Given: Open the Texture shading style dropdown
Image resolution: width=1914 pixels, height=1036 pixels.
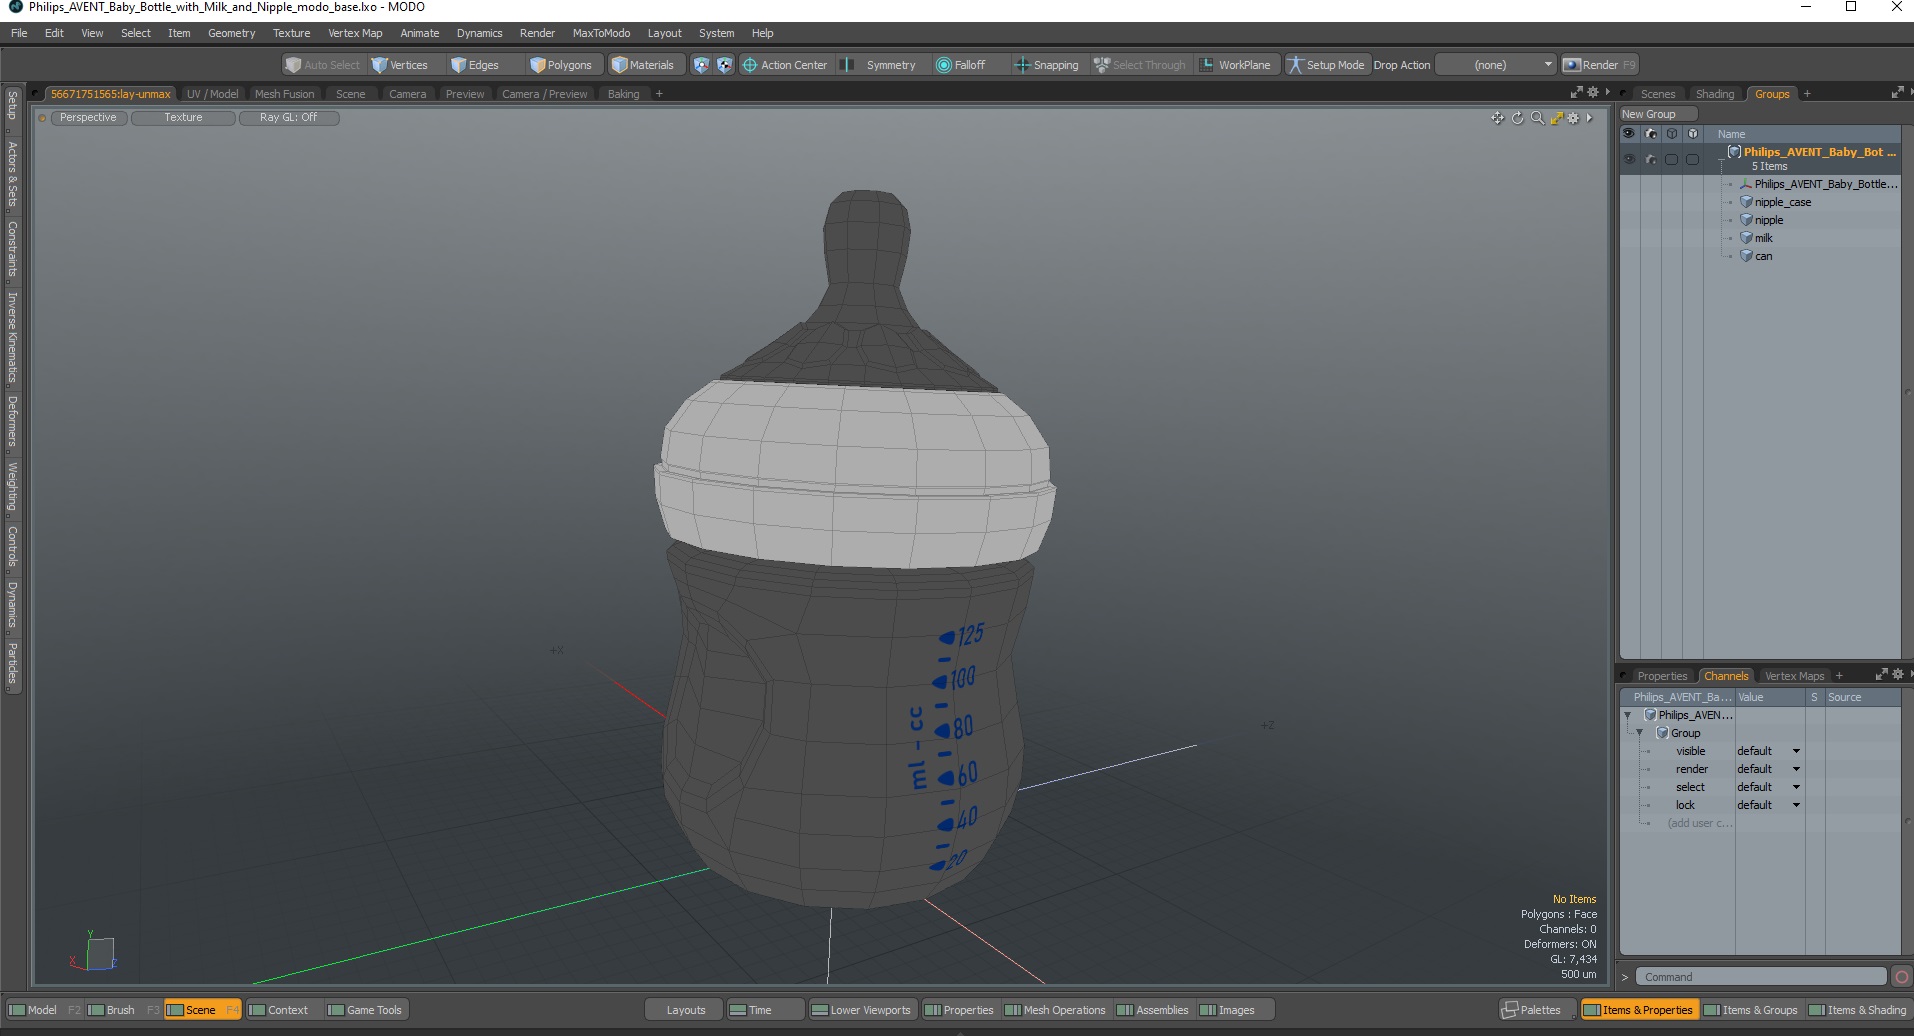Looking at the screenshot, I should [x=183, y=118].
